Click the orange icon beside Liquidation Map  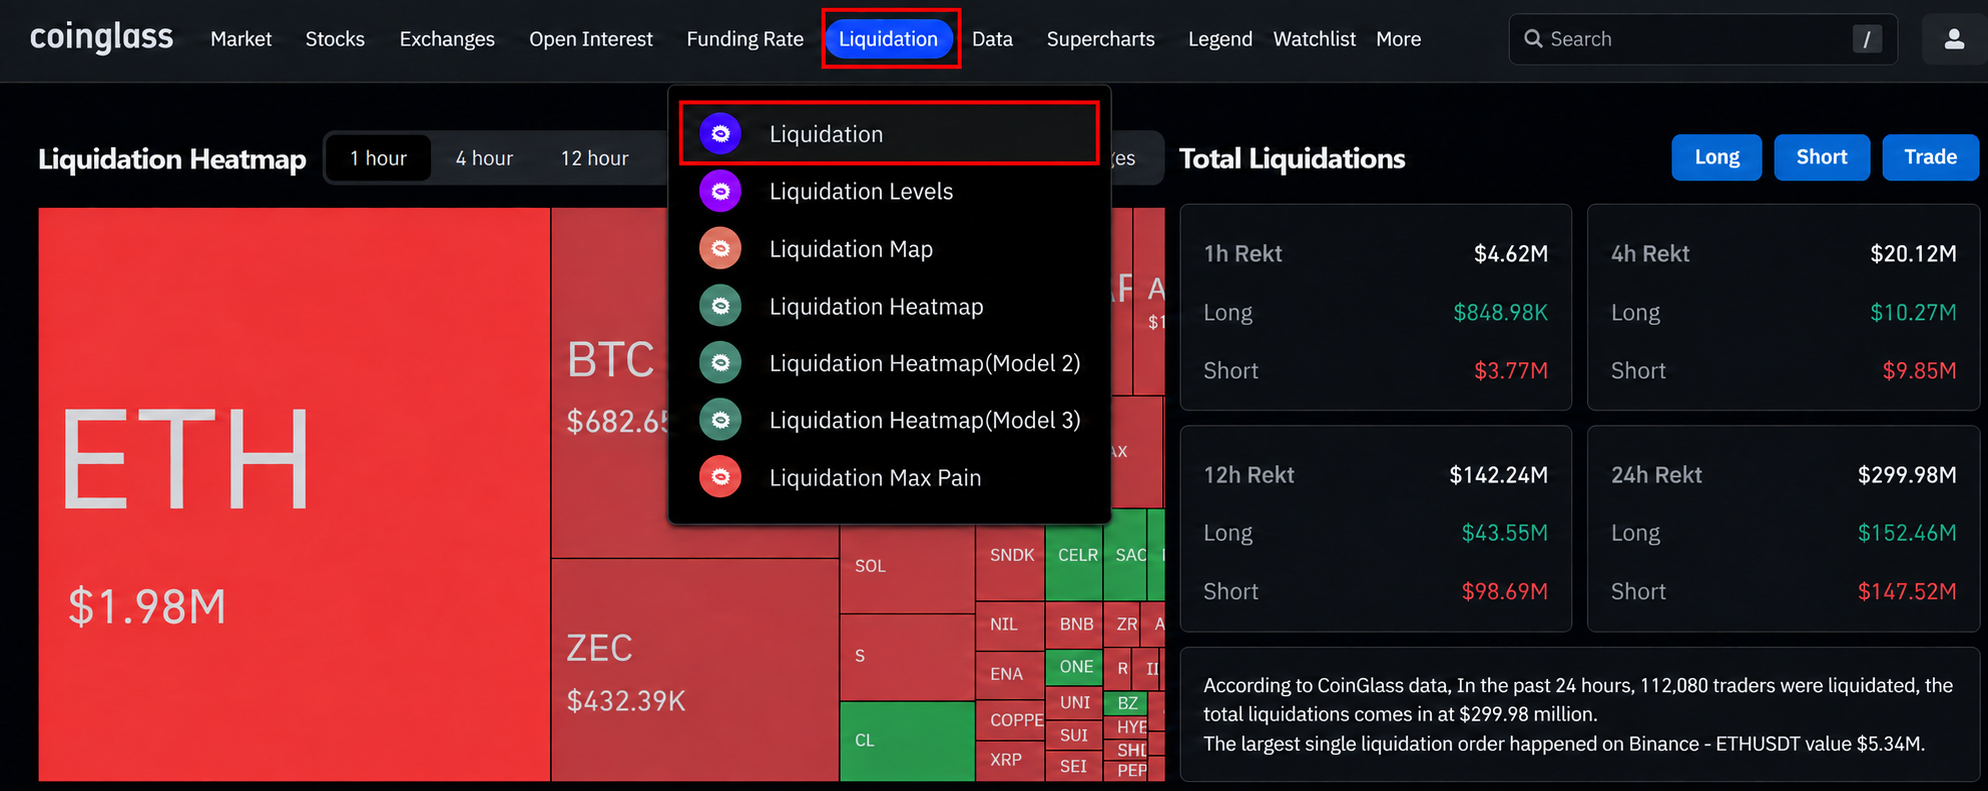[x=720, y=248]
